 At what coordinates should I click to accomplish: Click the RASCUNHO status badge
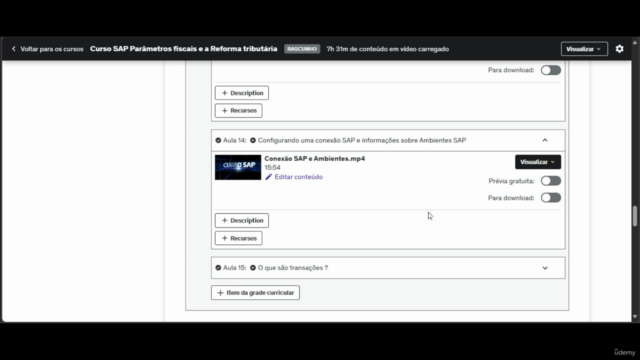(302, 49)
